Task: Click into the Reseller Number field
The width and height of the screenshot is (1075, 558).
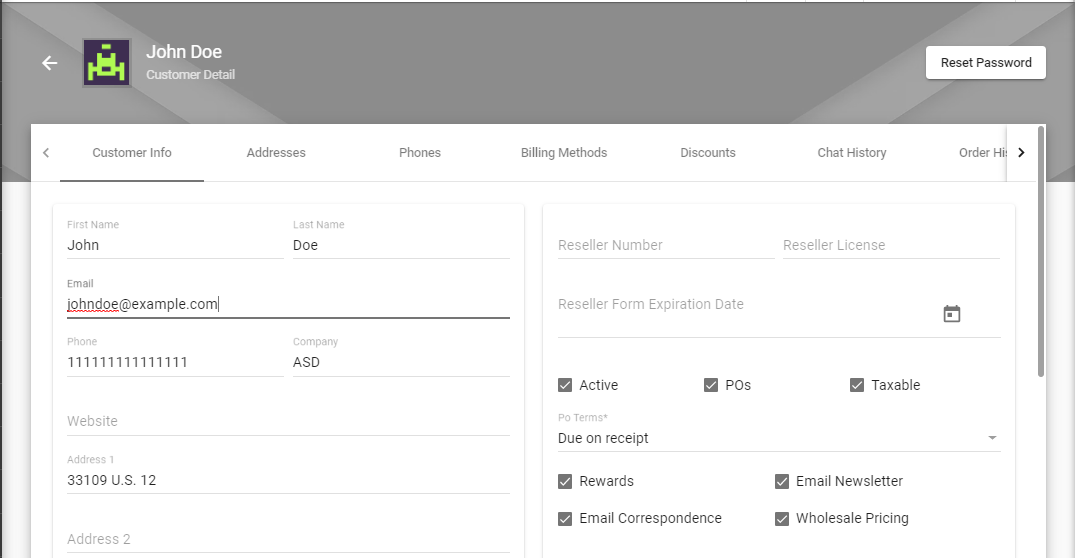Action: [x=666, y=245]
